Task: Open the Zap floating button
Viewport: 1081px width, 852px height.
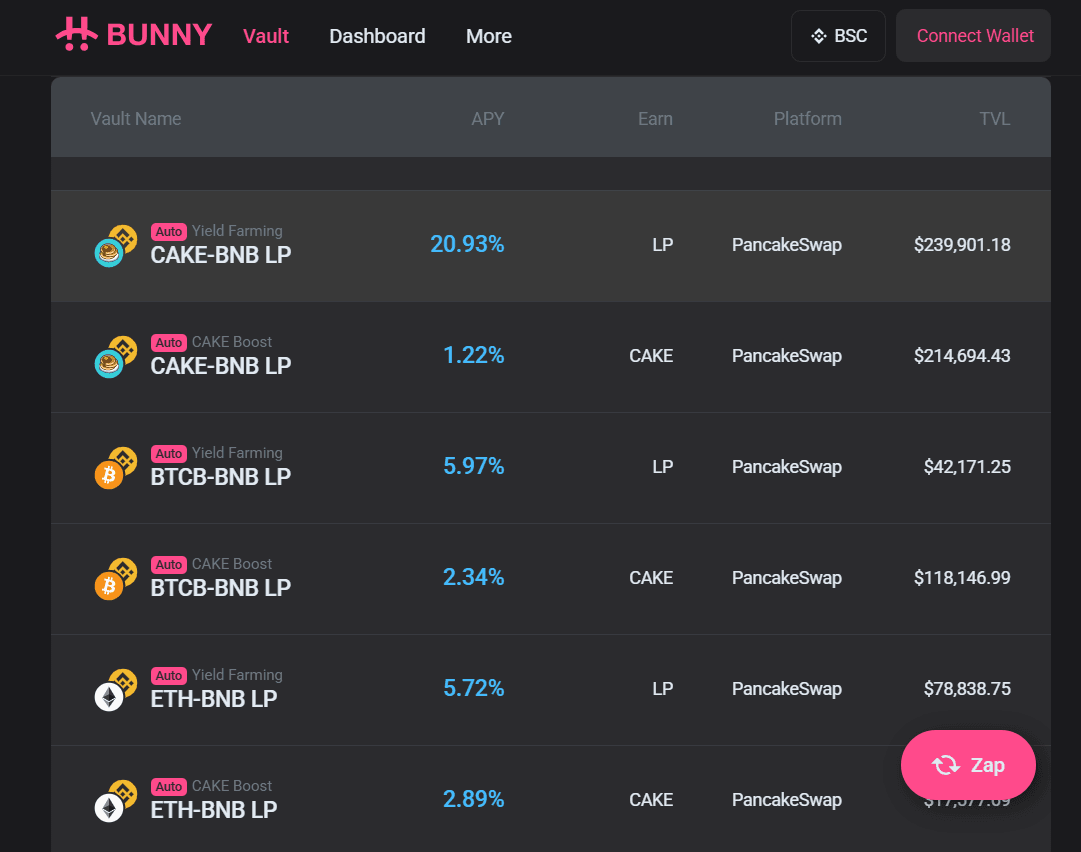Action: tap(968, 765)
